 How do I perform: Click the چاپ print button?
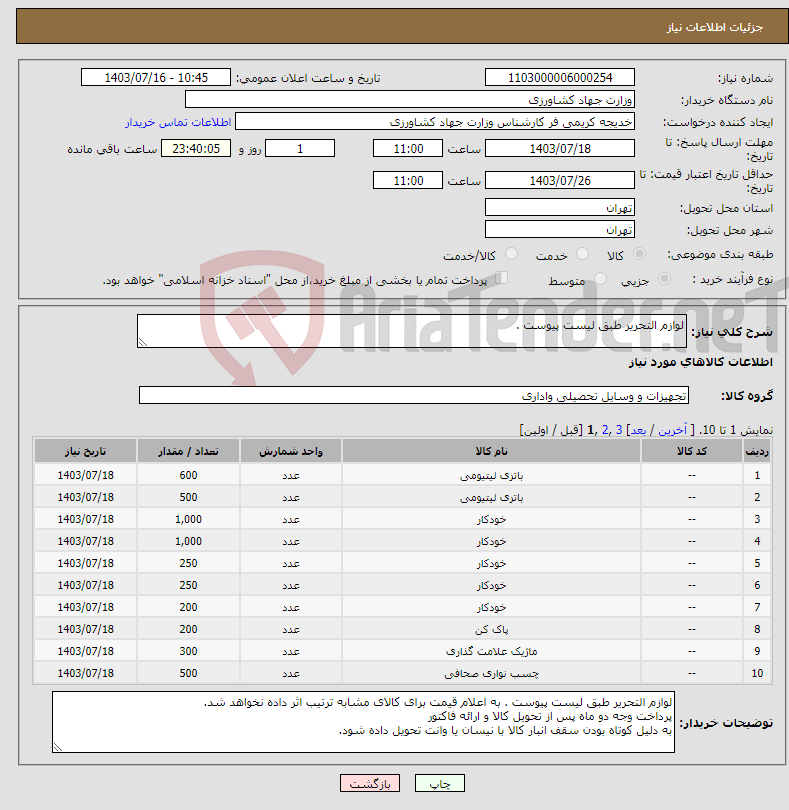click(440, 783)
